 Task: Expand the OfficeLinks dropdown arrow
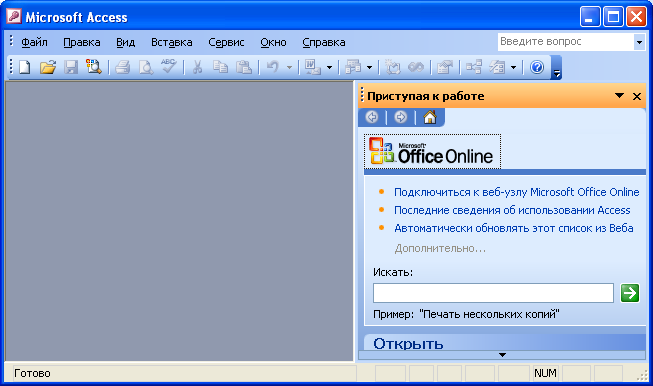tap(329, 67)
